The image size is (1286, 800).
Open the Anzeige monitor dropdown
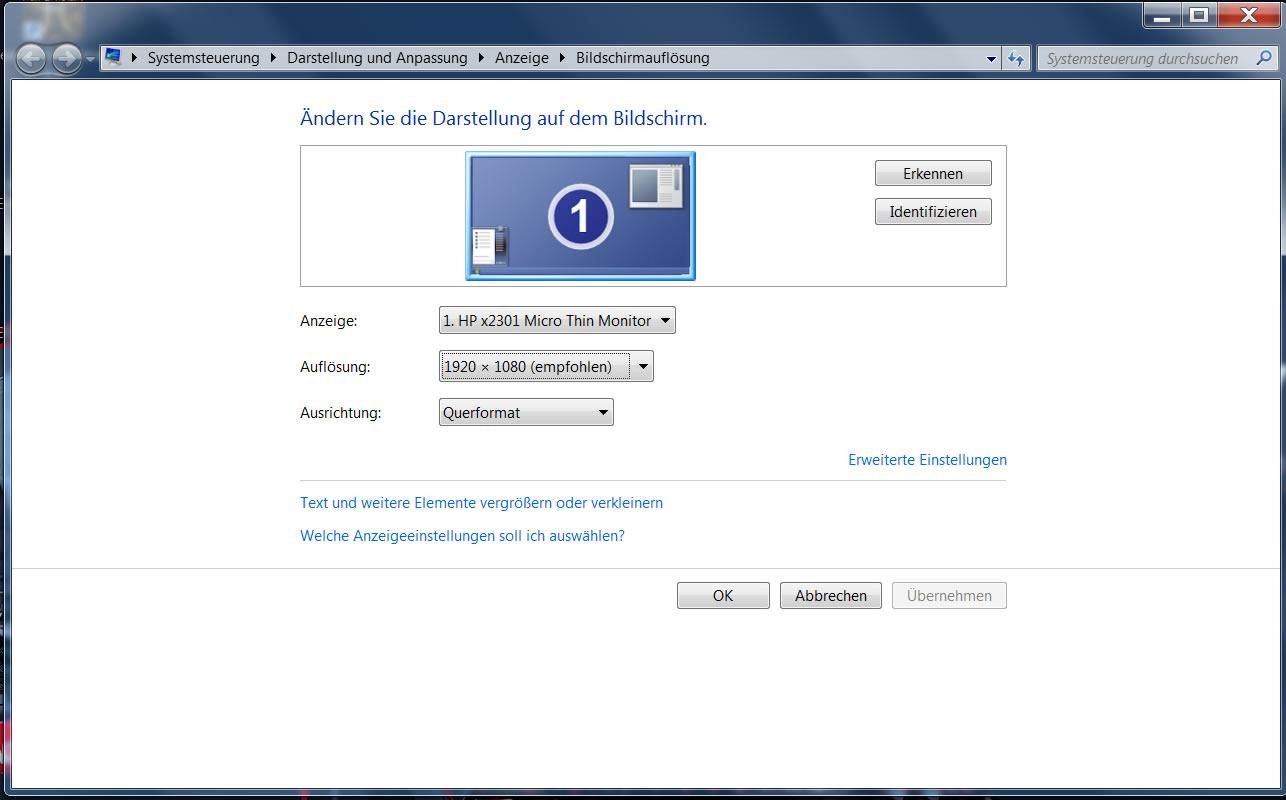click(557, 320)
